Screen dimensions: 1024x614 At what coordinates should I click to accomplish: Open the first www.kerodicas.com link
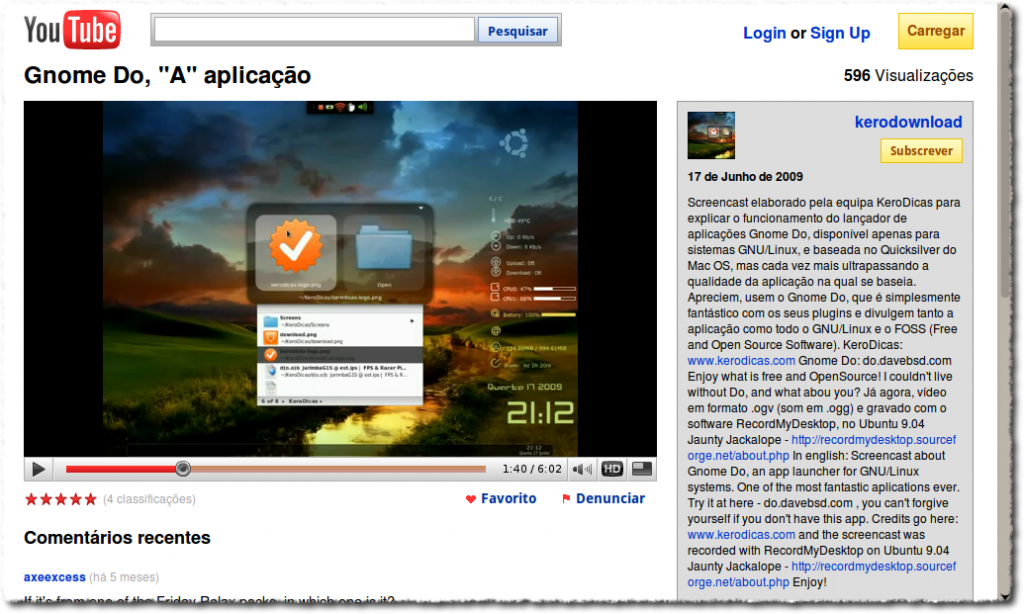[x=741, y=361]
